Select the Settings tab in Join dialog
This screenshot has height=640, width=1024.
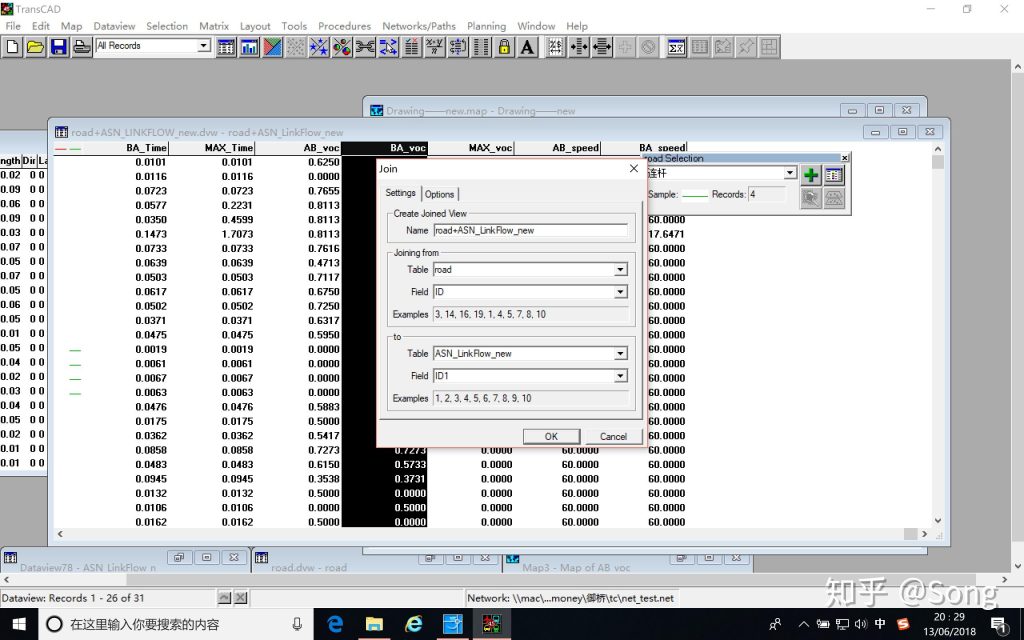(400, 193)
